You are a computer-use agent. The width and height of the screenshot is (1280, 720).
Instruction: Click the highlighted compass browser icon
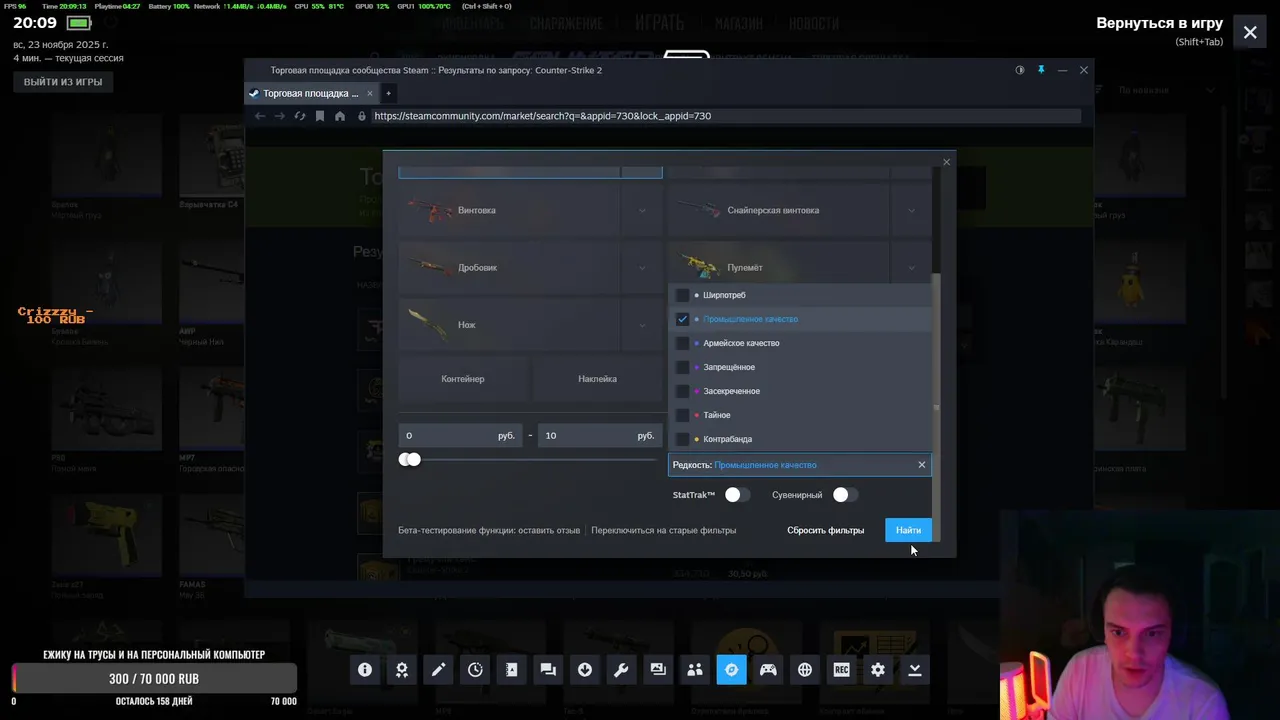click(731, 670)
